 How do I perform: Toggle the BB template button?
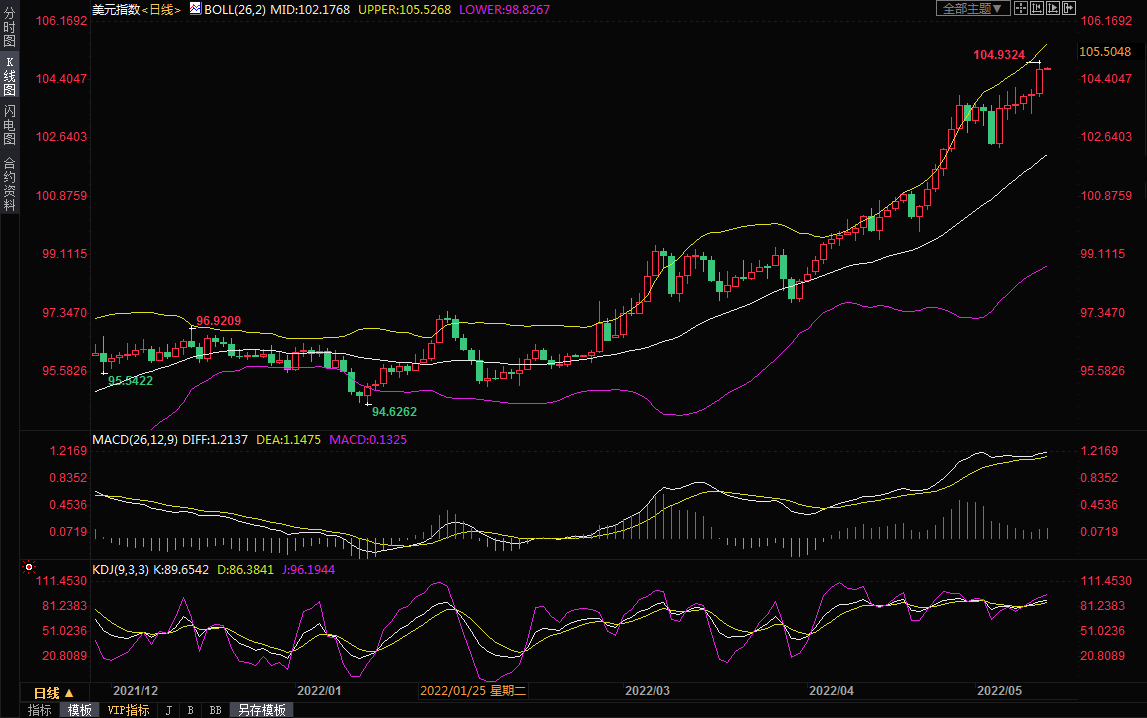point(215,710)
